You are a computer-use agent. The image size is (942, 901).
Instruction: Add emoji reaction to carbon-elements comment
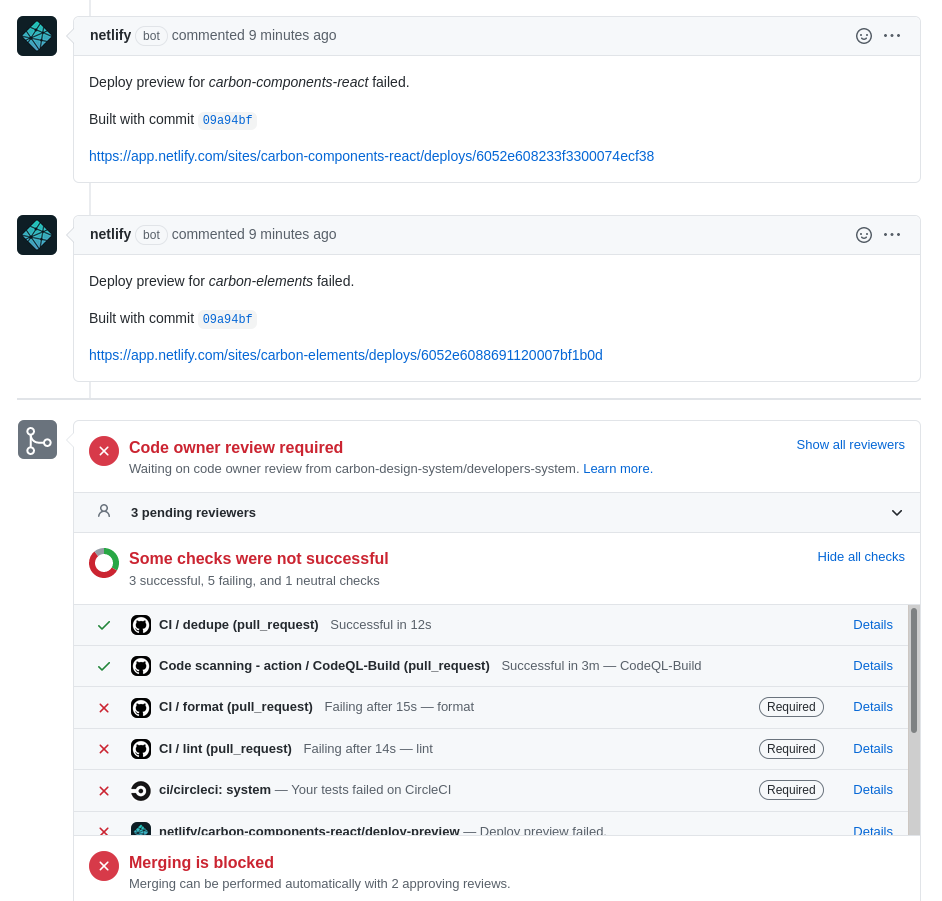(864, 235)
